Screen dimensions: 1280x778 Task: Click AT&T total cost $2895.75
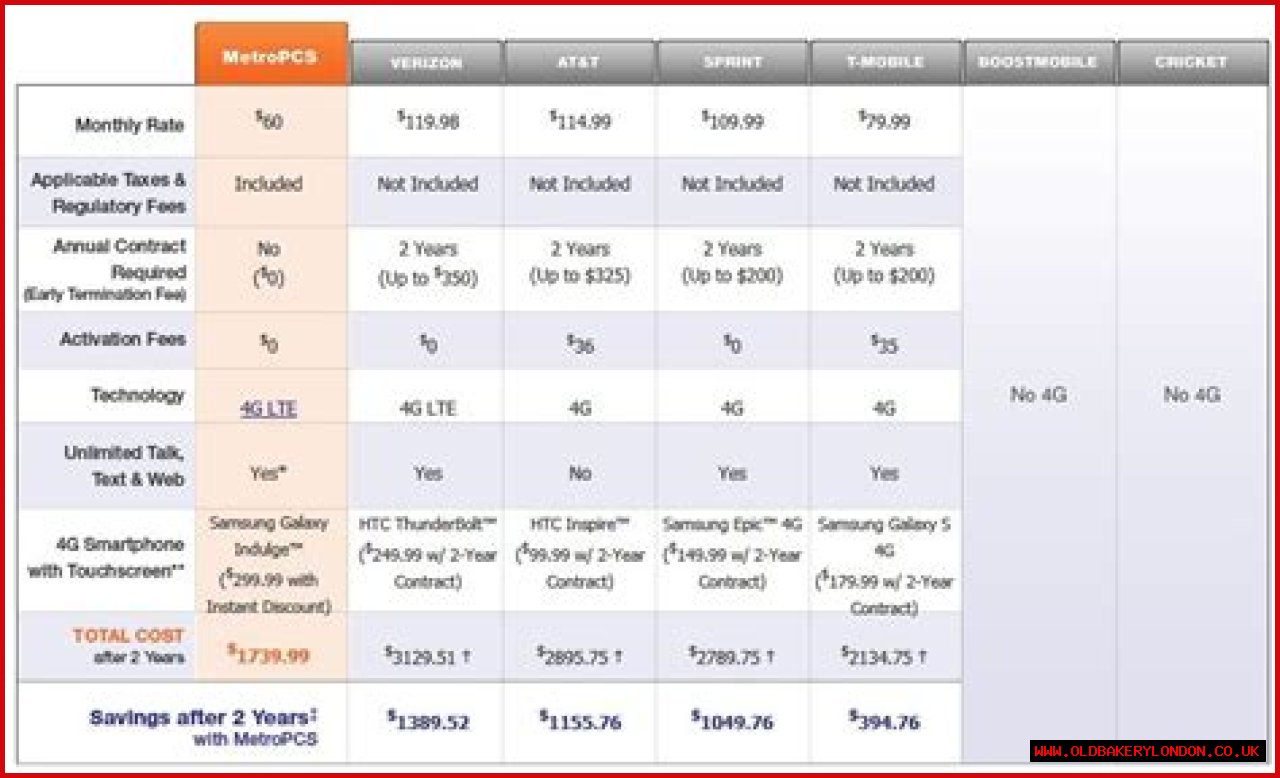coord(580,655)
